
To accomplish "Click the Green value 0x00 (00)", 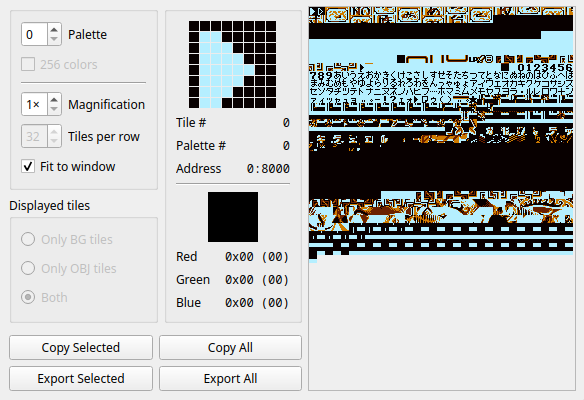I will pyautogui.click(x=257, y=280).
